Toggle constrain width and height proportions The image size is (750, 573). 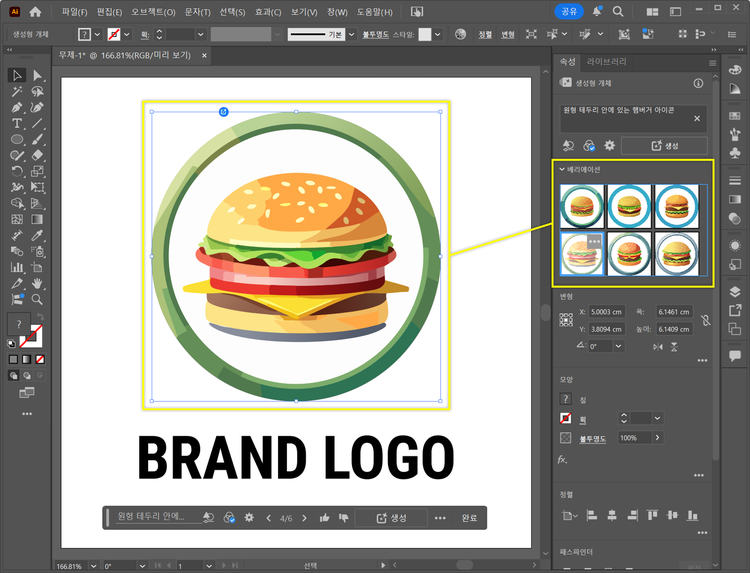(706, 320)
